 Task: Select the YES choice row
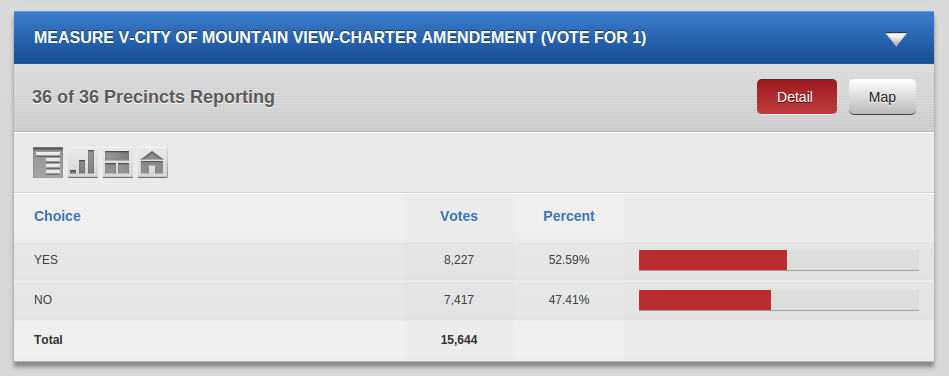click(x=474, y=260)
